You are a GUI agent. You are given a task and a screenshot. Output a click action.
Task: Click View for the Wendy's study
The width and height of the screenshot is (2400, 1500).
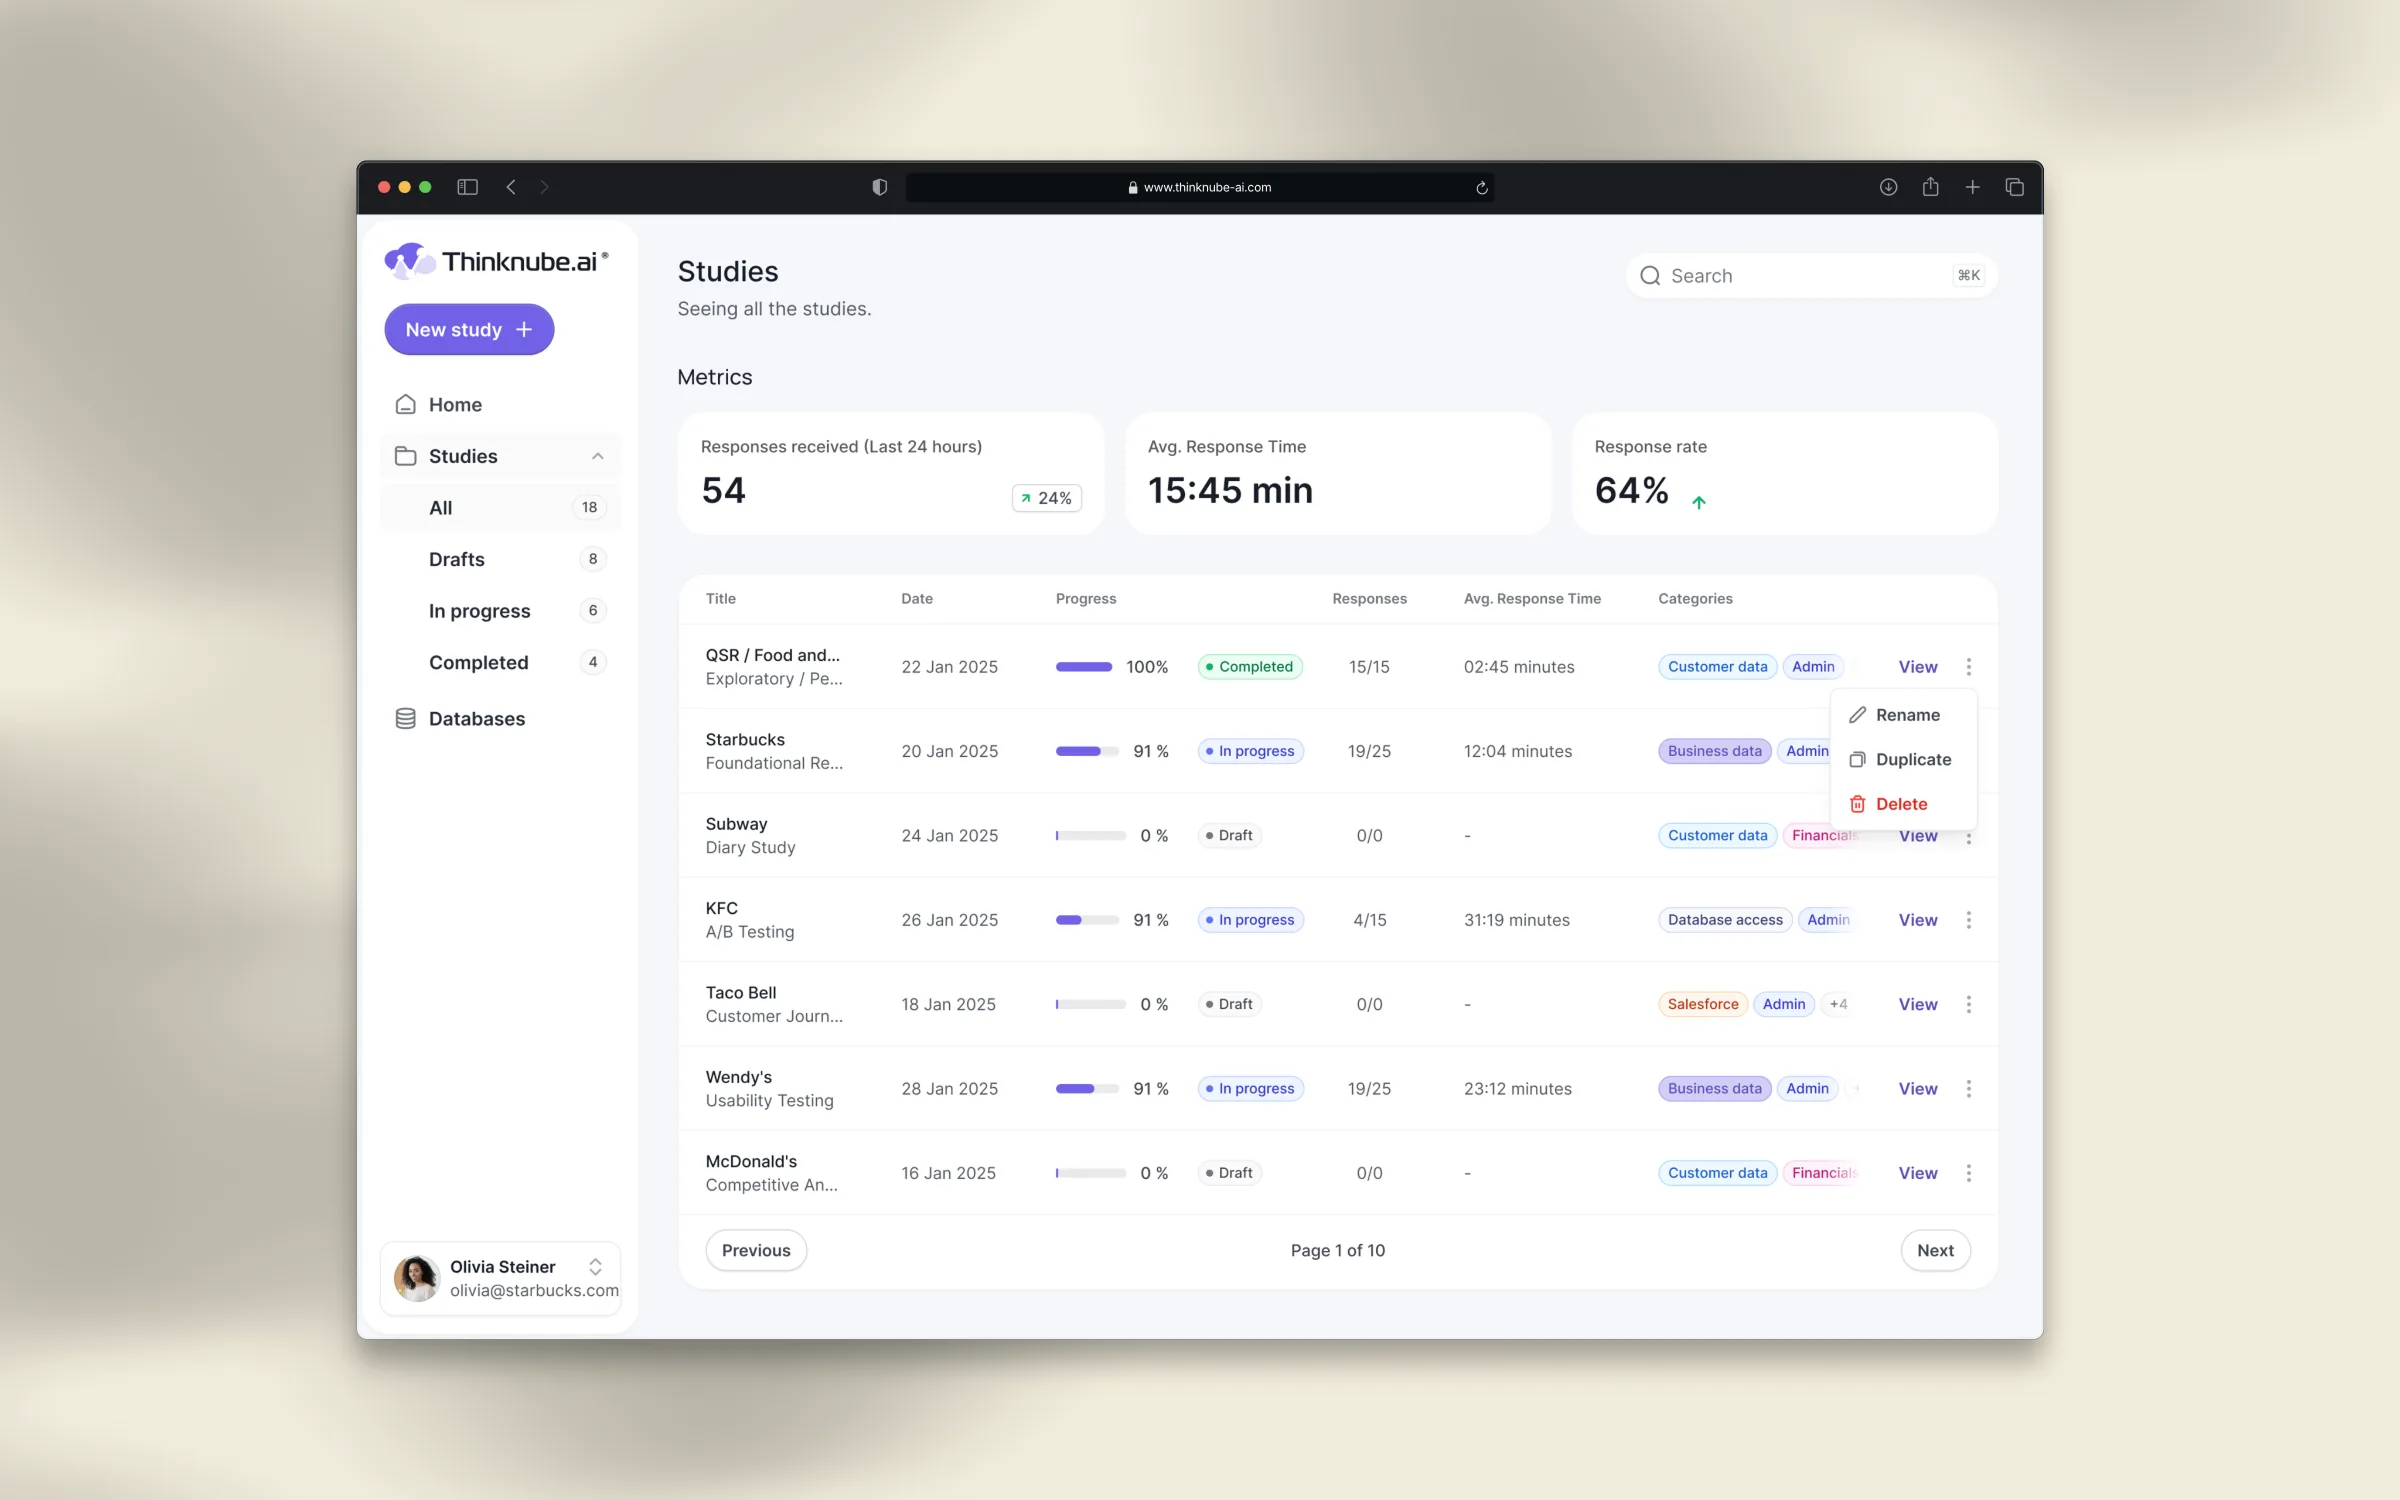pos(1917,1088)
